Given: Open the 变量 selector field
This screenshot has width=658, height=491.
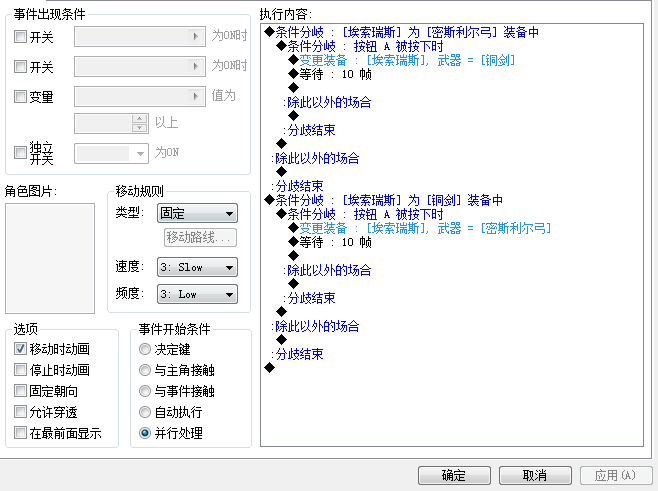Looking at the screenshot, I should (140, 97).
